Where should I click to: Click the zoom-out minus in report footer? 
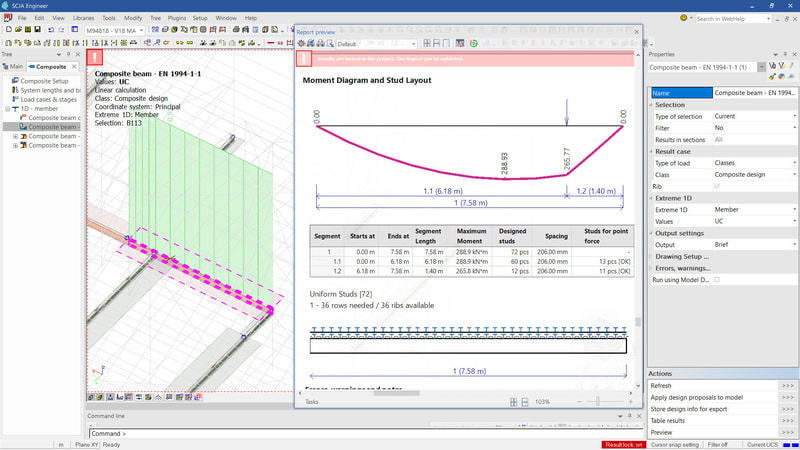(580, 402)
